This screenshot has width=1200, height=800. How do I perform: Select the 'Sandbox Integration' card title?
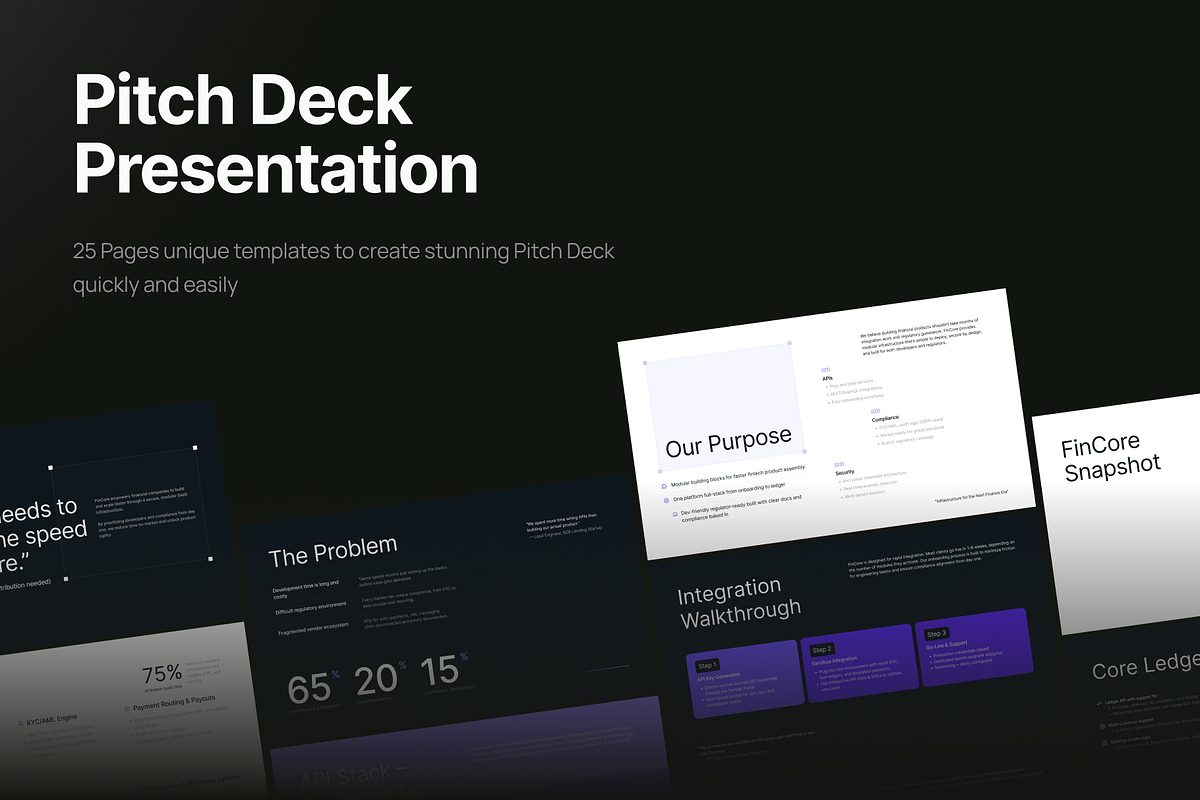click(836, 663)
